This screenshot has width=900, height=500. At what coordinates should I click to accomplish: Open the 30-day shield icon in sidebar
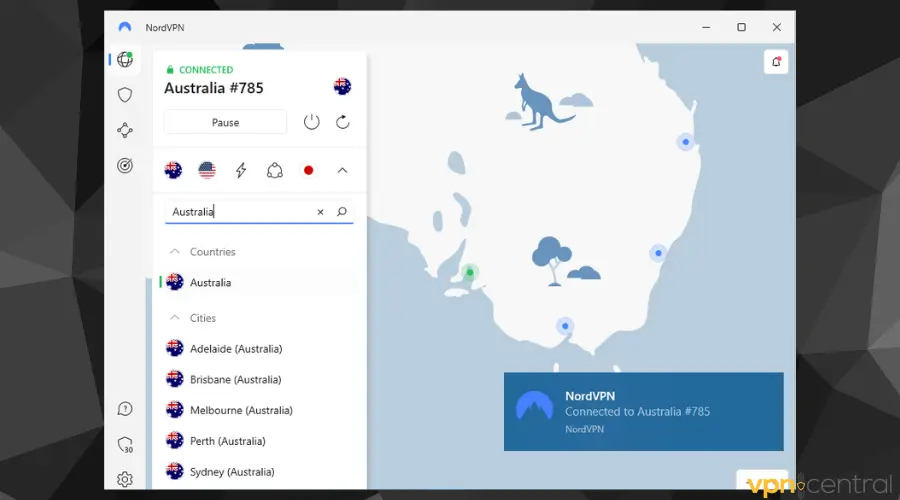(125, 445)
